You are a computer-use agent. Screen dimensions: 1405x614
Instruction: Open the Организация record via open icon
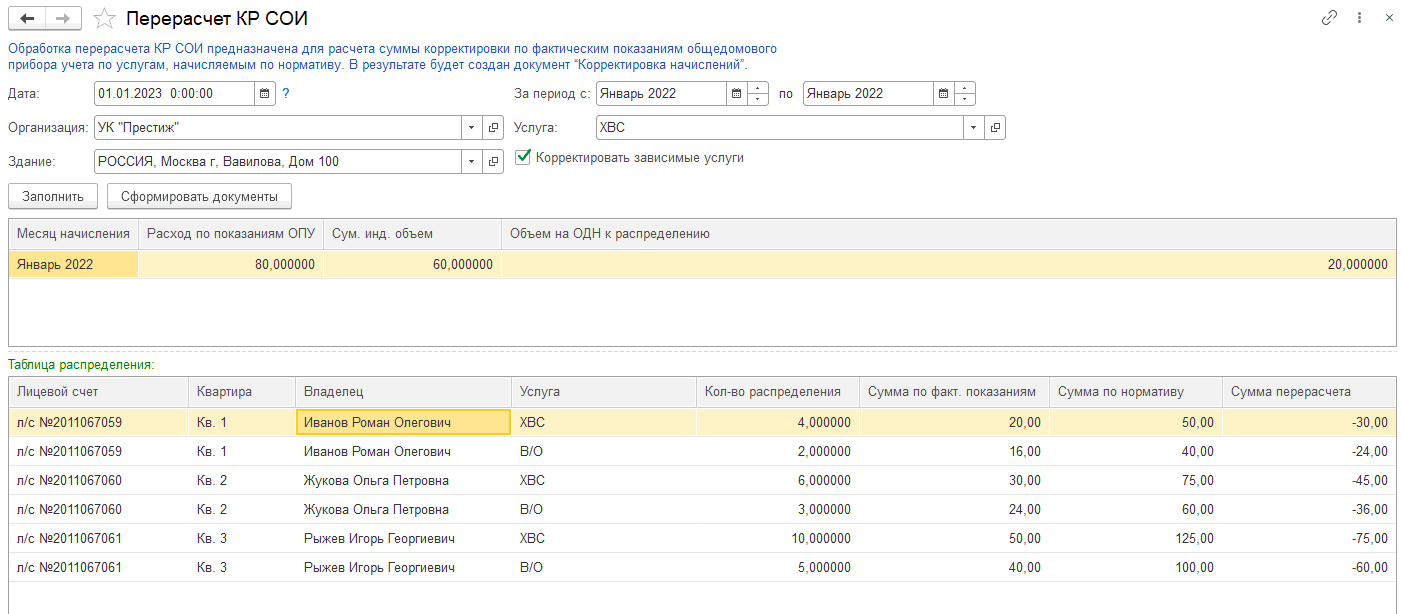click(x=493, y=128)
